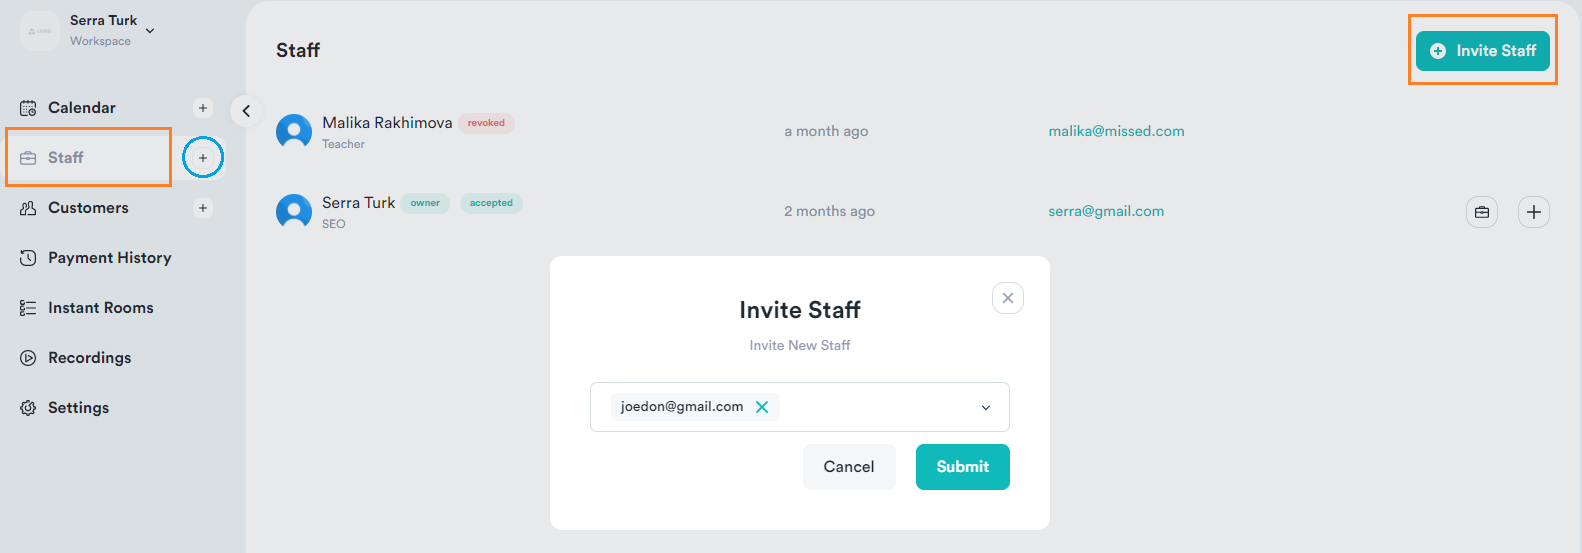Viewport: 1582px width, 553px height.
Task: Remove the joedon@gmail.com email chip
Action: click(762, 407)
